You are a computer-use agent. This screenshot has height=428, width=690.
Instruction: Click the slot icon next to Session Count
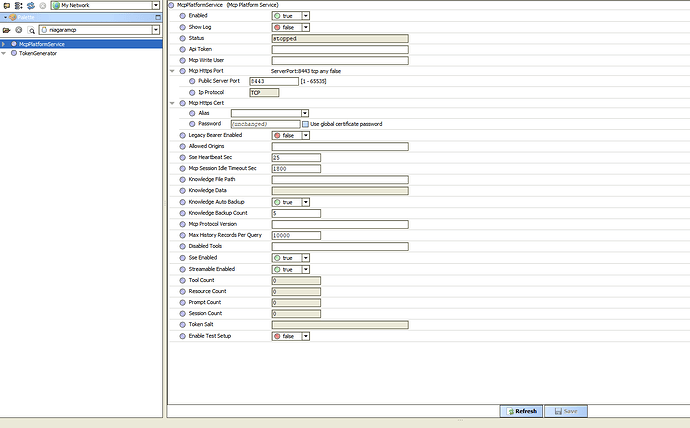tap(183, 314)
